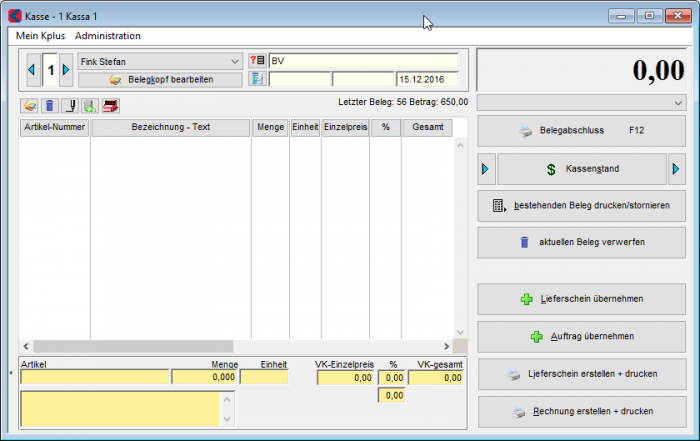Click the first empty field left of date

point(300,79)
